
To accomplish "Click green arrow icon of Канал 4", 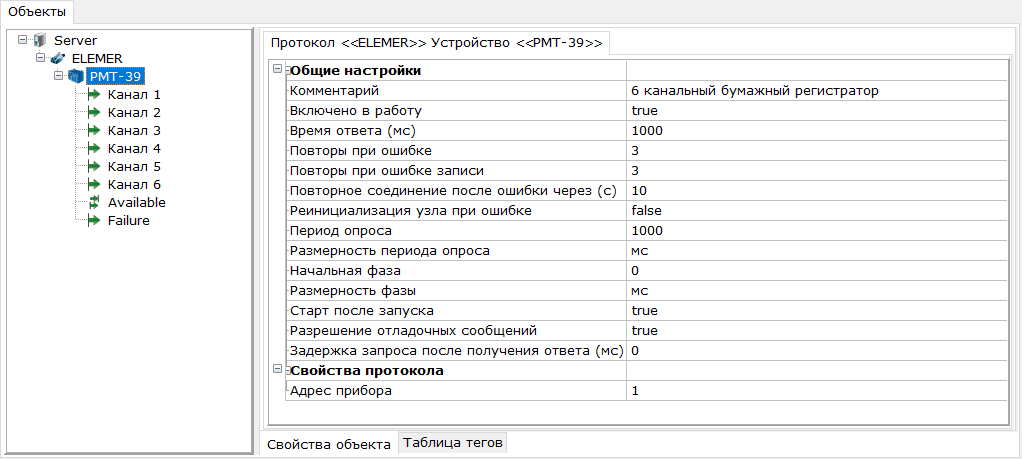I will 93,148.
